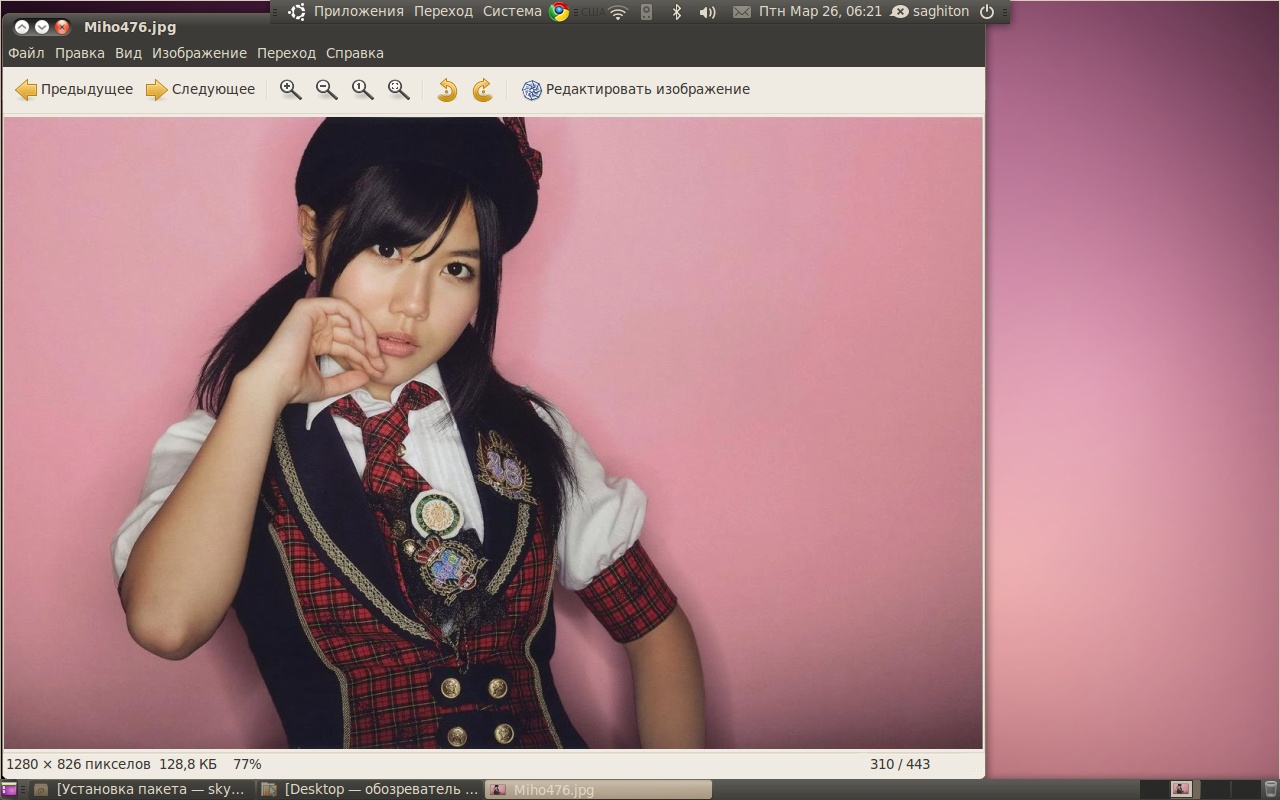Open the Изображение menu
The image size is (1280, 800).
[x=199, y=53]
